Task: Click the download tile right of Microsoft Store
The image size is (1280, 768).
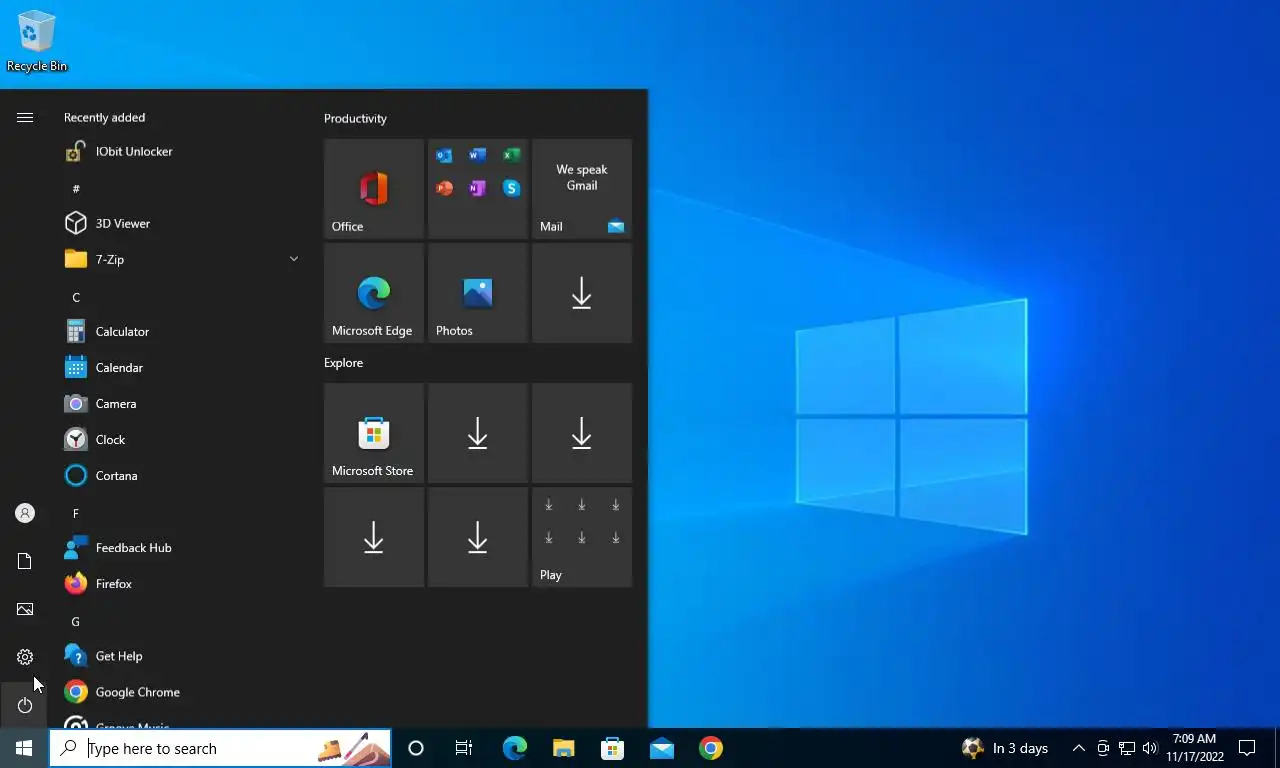Action: [x=478, y=433]
